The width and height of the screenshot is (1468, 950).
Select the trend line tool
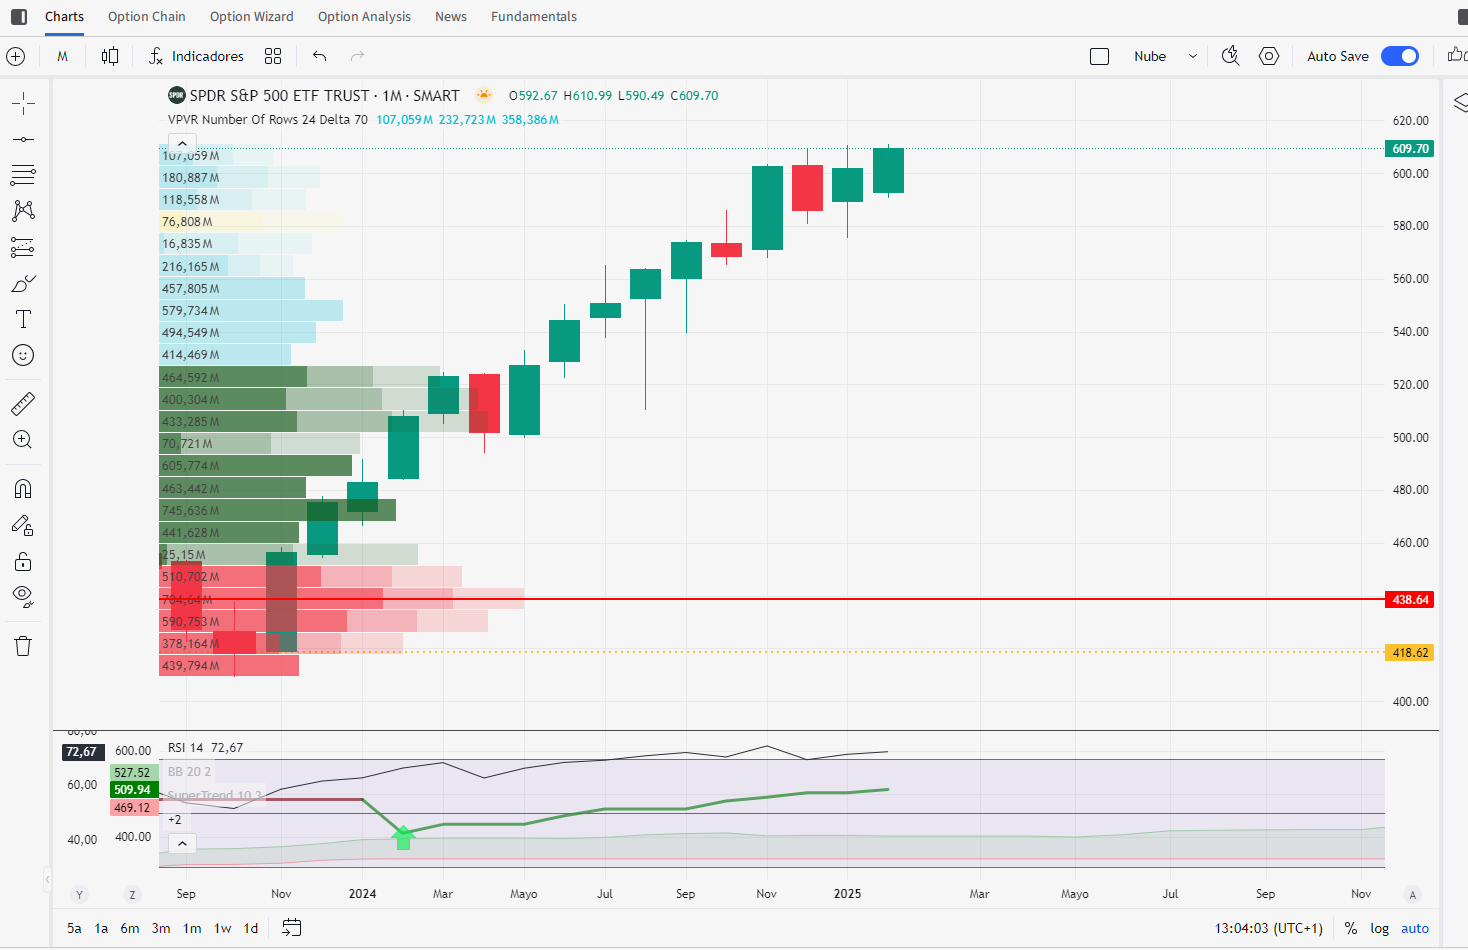click(23, 139)
